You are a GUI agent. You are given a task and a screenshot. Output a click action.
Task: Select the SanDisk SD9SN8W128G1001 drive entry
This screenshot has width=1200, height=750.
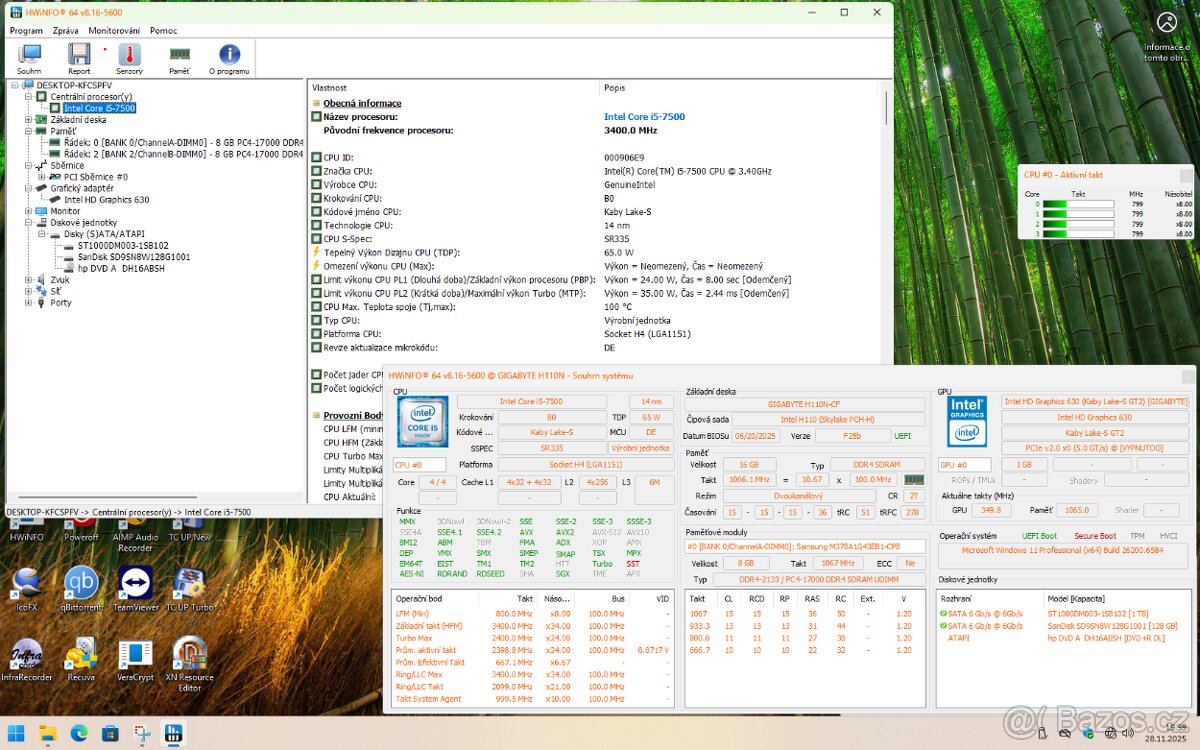[x=133, y=257]
